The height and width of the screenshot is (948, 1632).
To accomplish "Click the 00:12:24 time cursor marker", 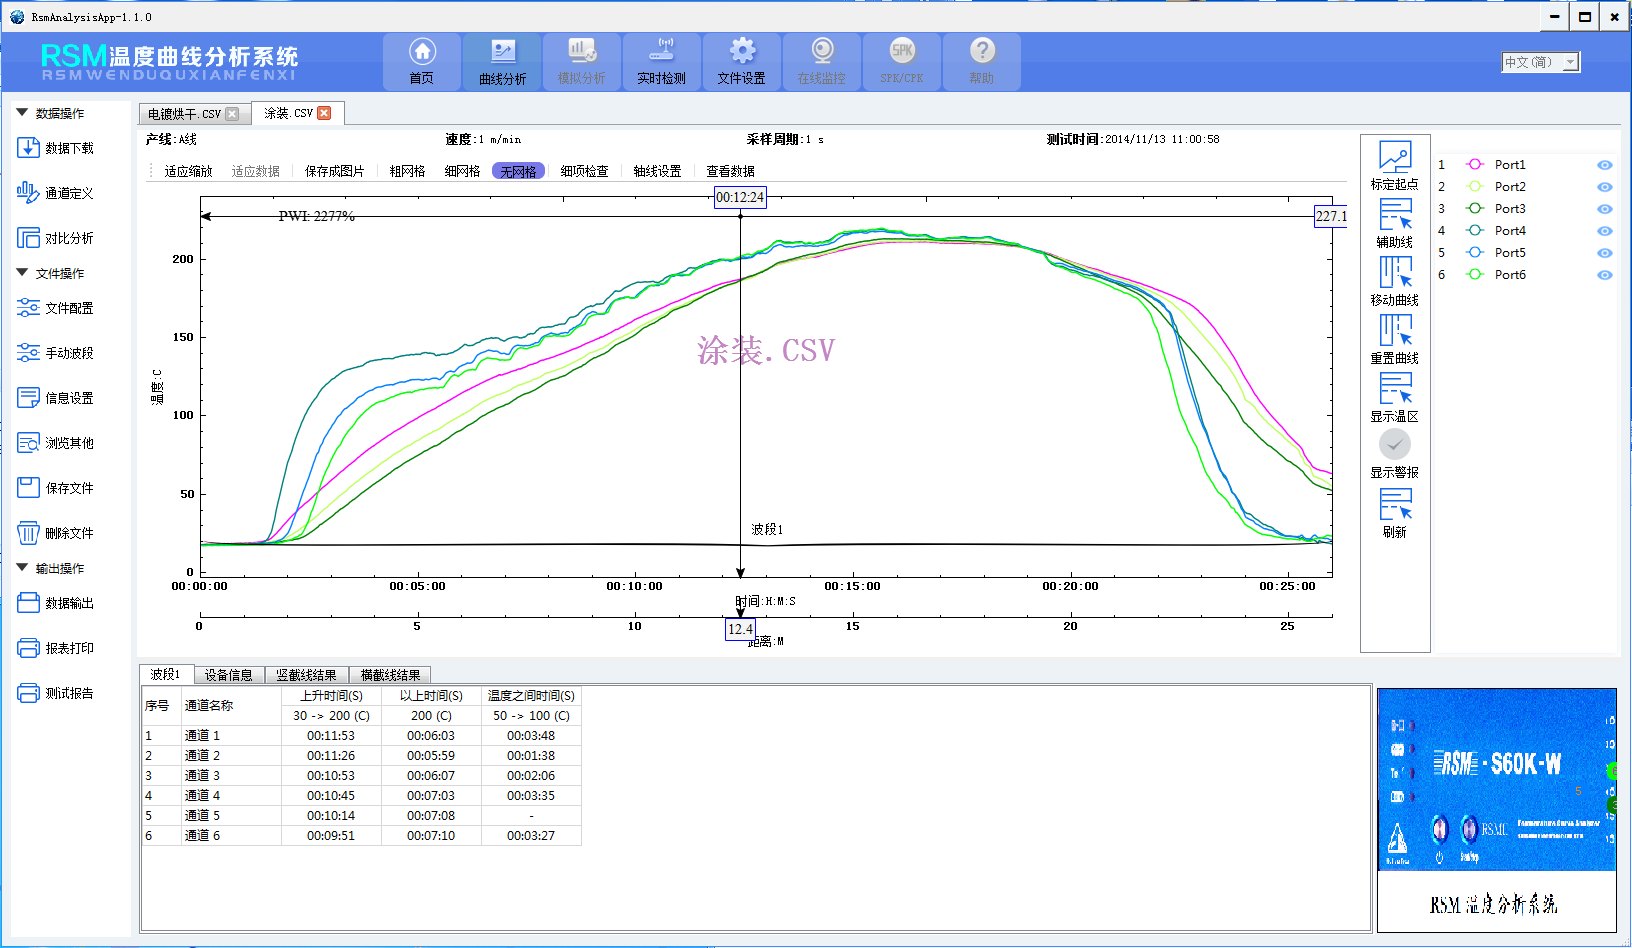I will tap(740, 197).
